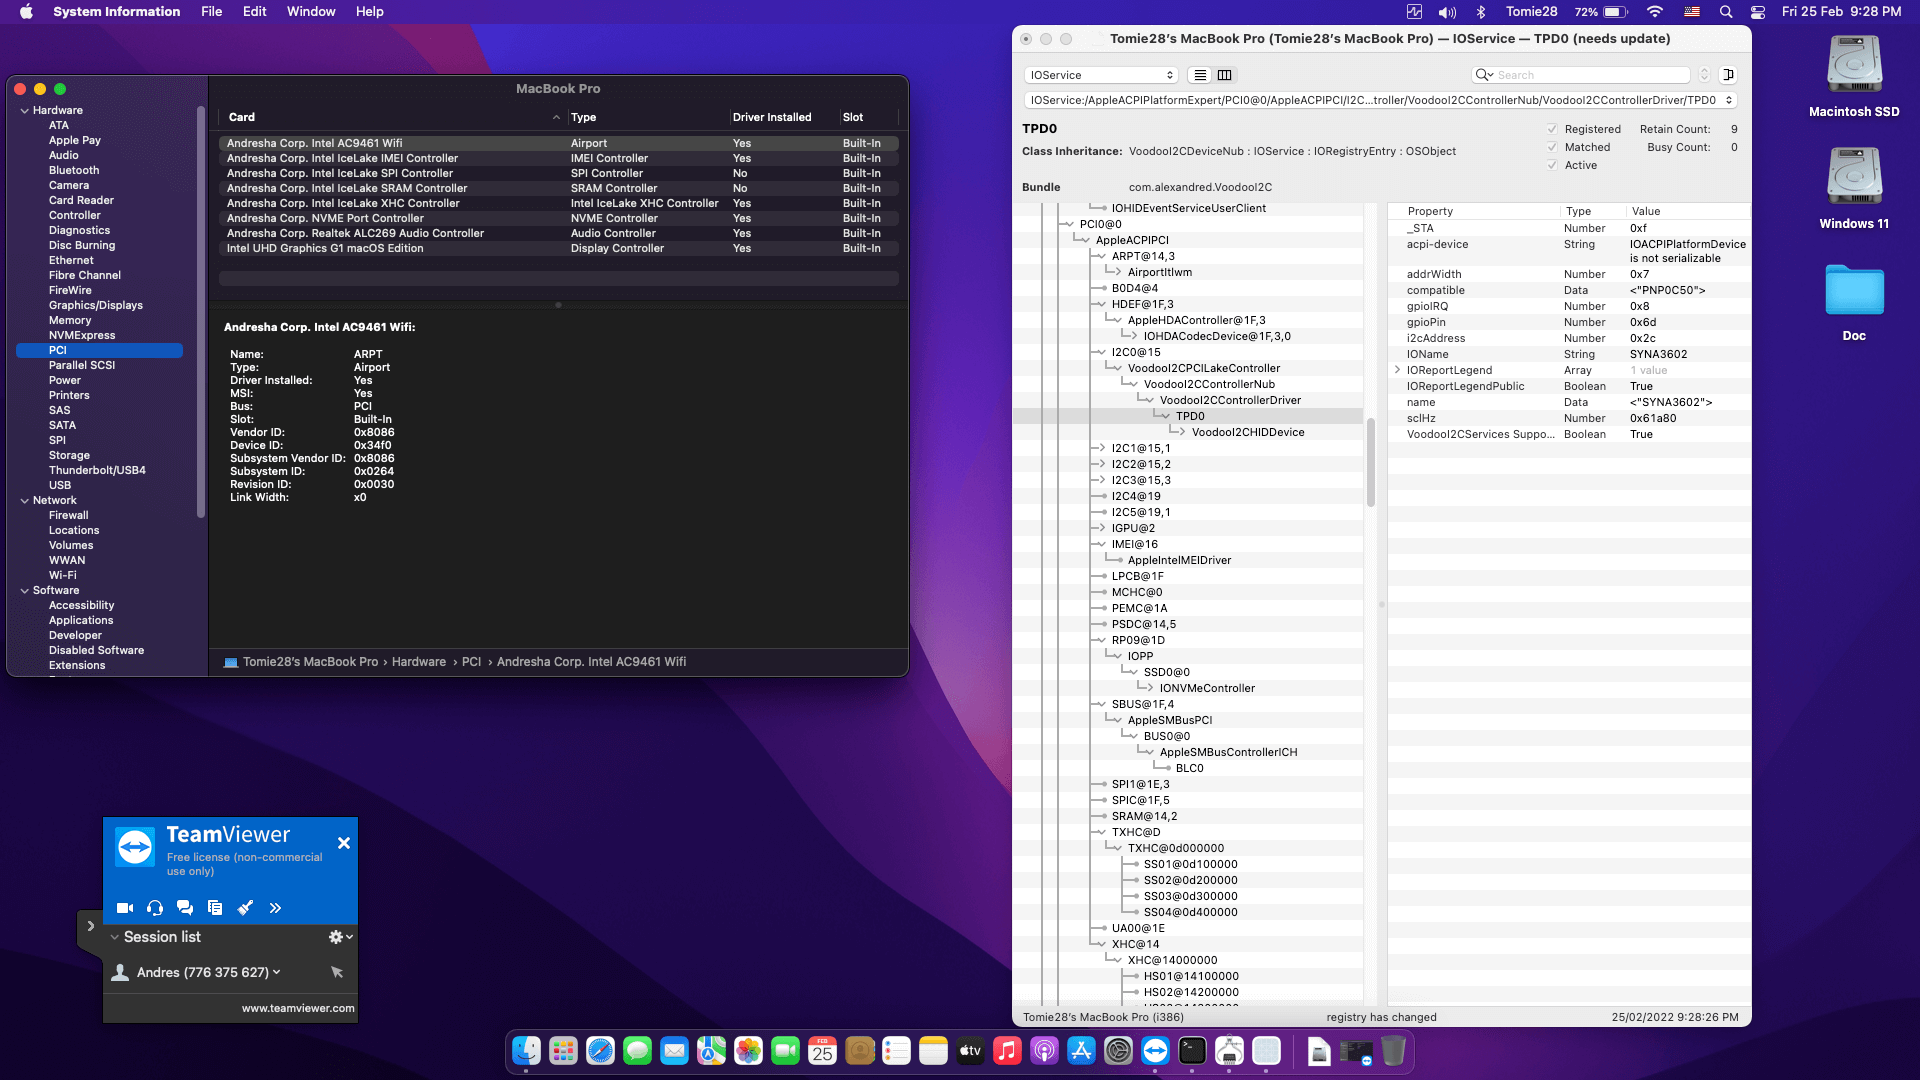Click the TeamViewer remote control cursor icon

point(337,972)
